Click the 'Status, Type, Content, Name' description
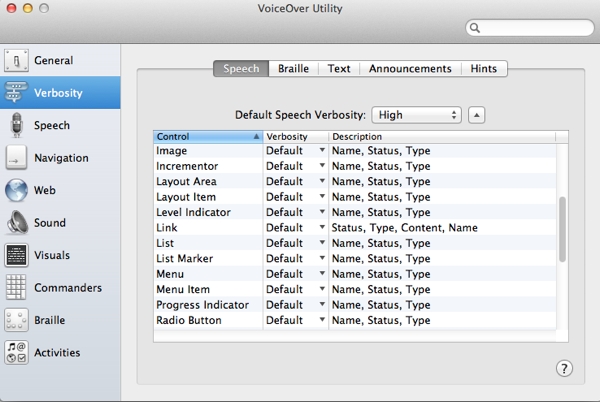This screenshot has height=402, width=600. coord(404,228)
